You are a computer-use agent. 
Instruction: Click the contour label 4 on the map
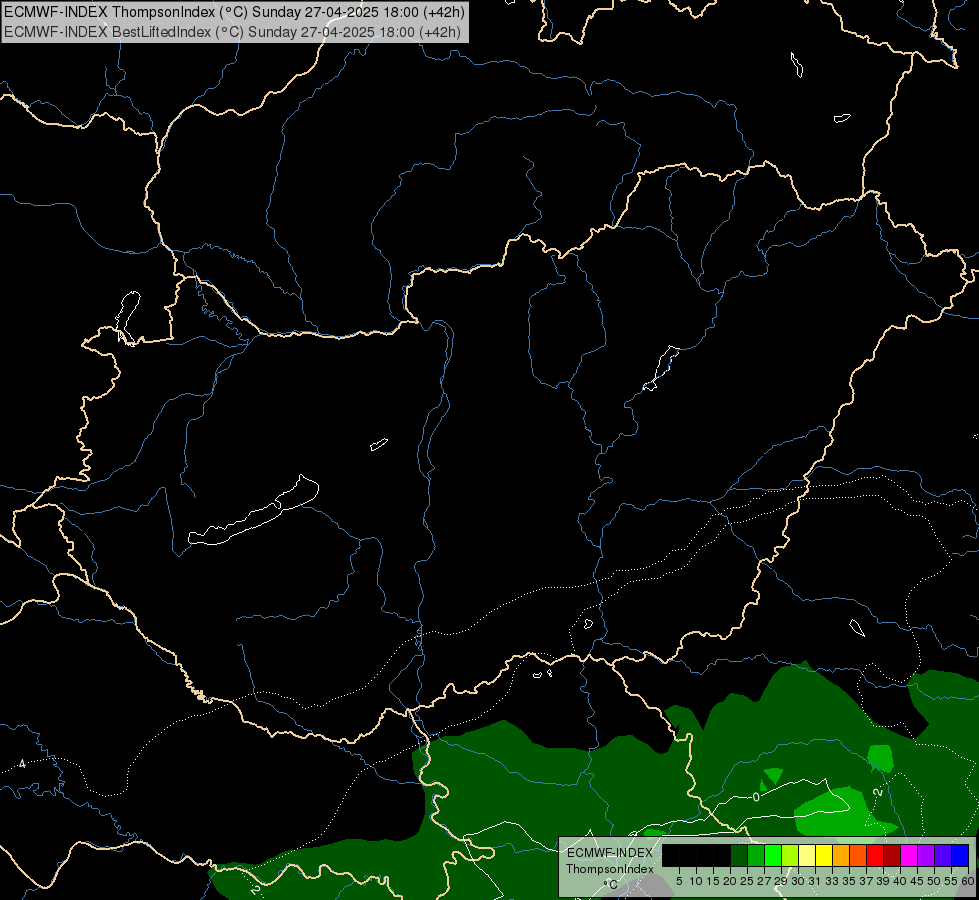tap(22, 764)
